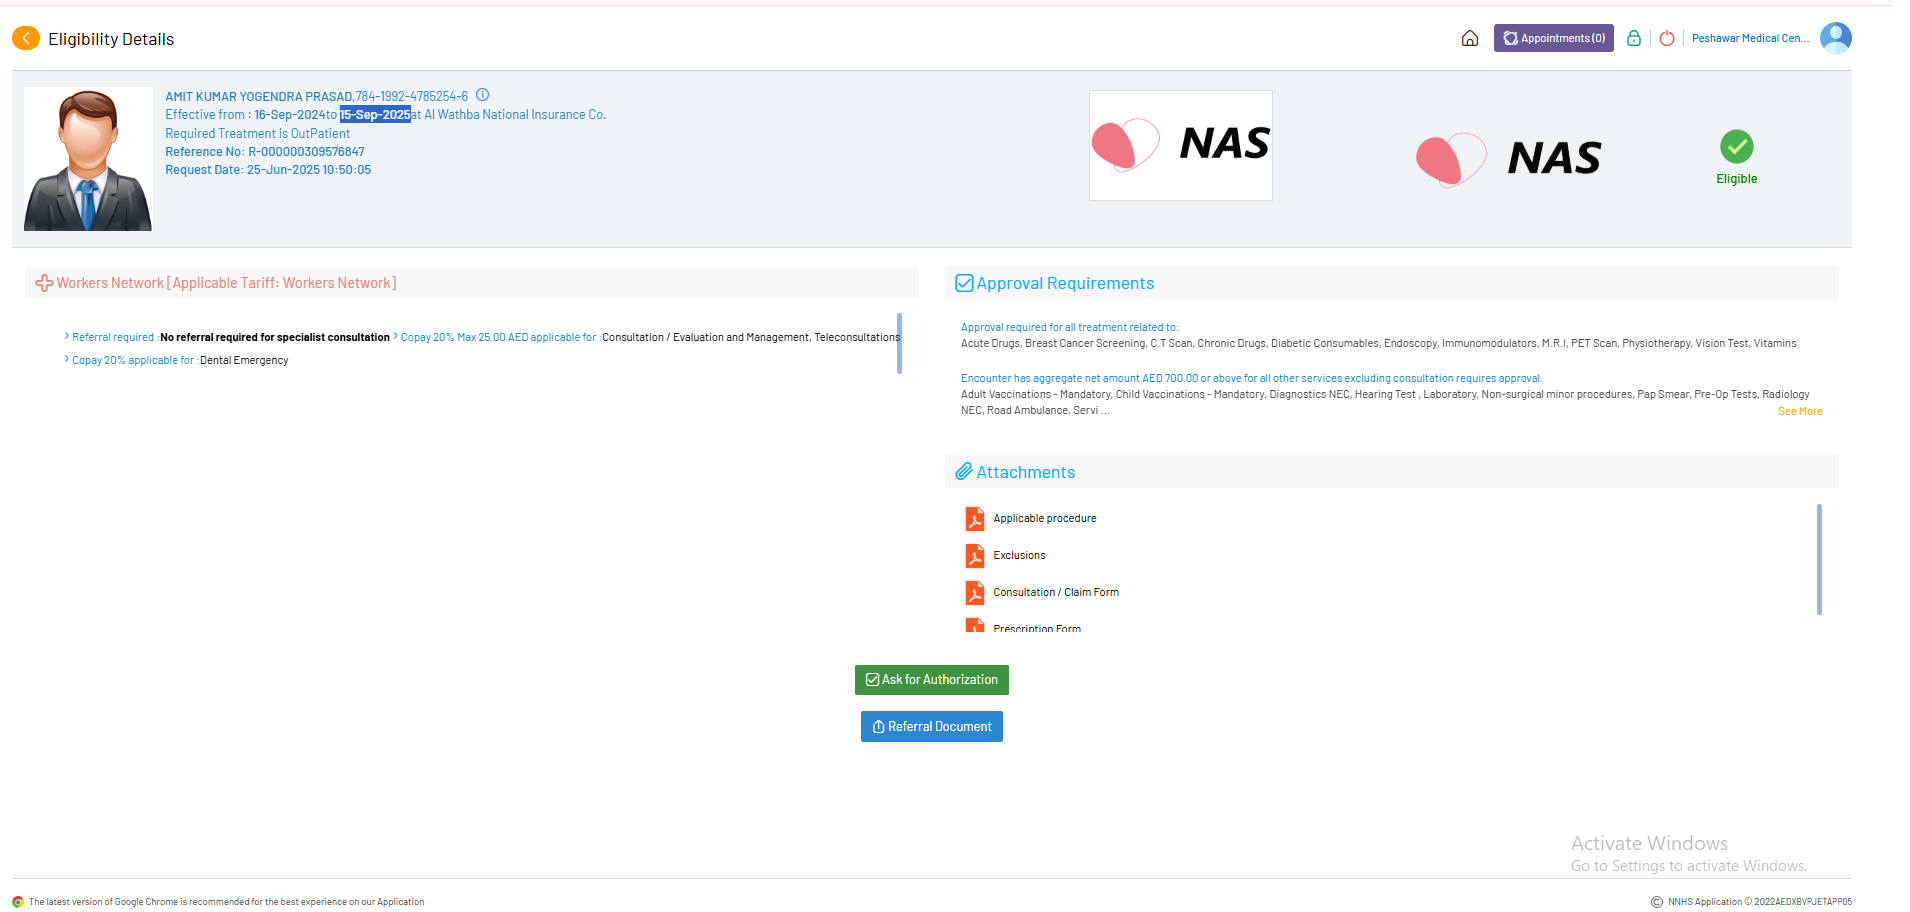The width and height of the screenshot is (1910, 912).
Task: Click the Dental Emergency benefit text
Action: 244,361
